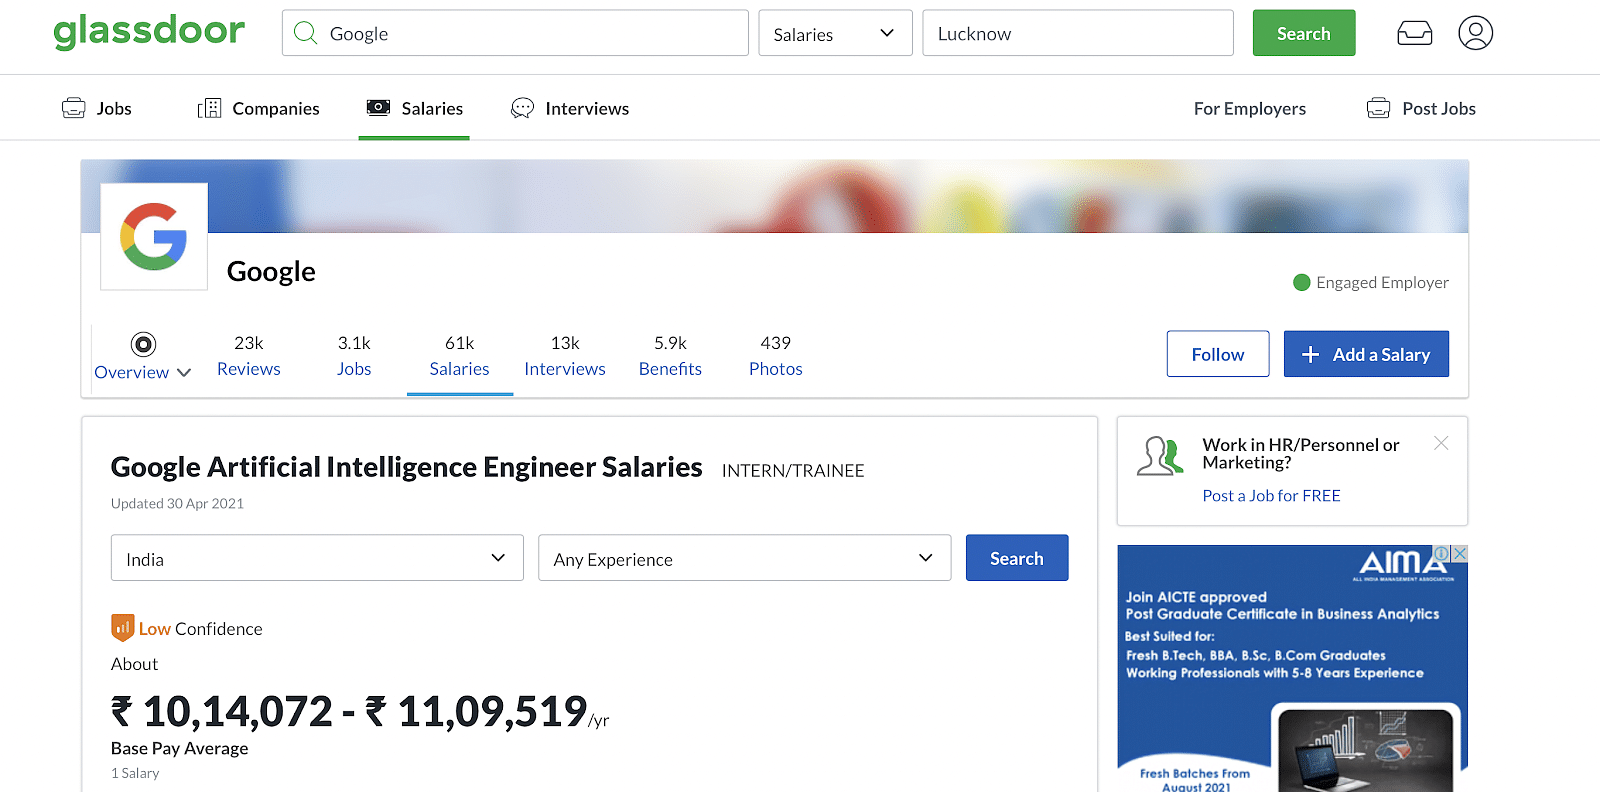
Task: Click the Post Jobs briefcase icon
Action: [1378, 108]
